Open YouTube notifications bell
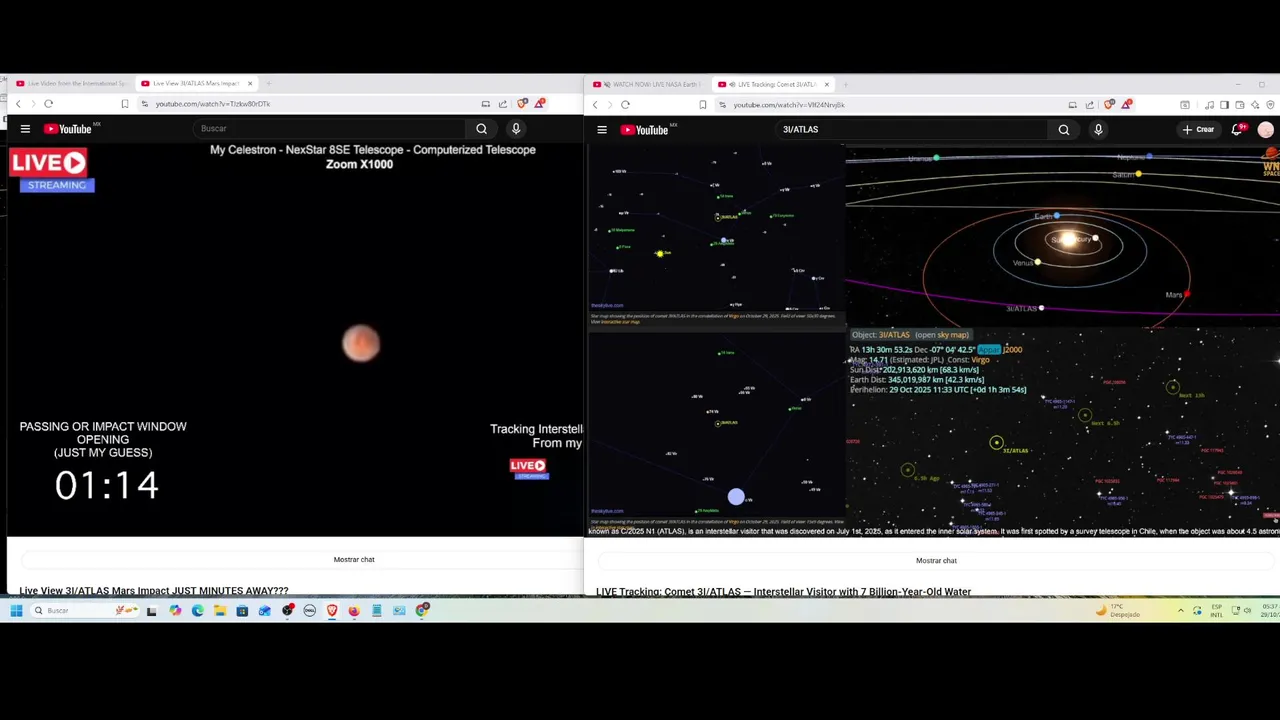The height and width of the screenshot is (720, 1280). 1238,129
